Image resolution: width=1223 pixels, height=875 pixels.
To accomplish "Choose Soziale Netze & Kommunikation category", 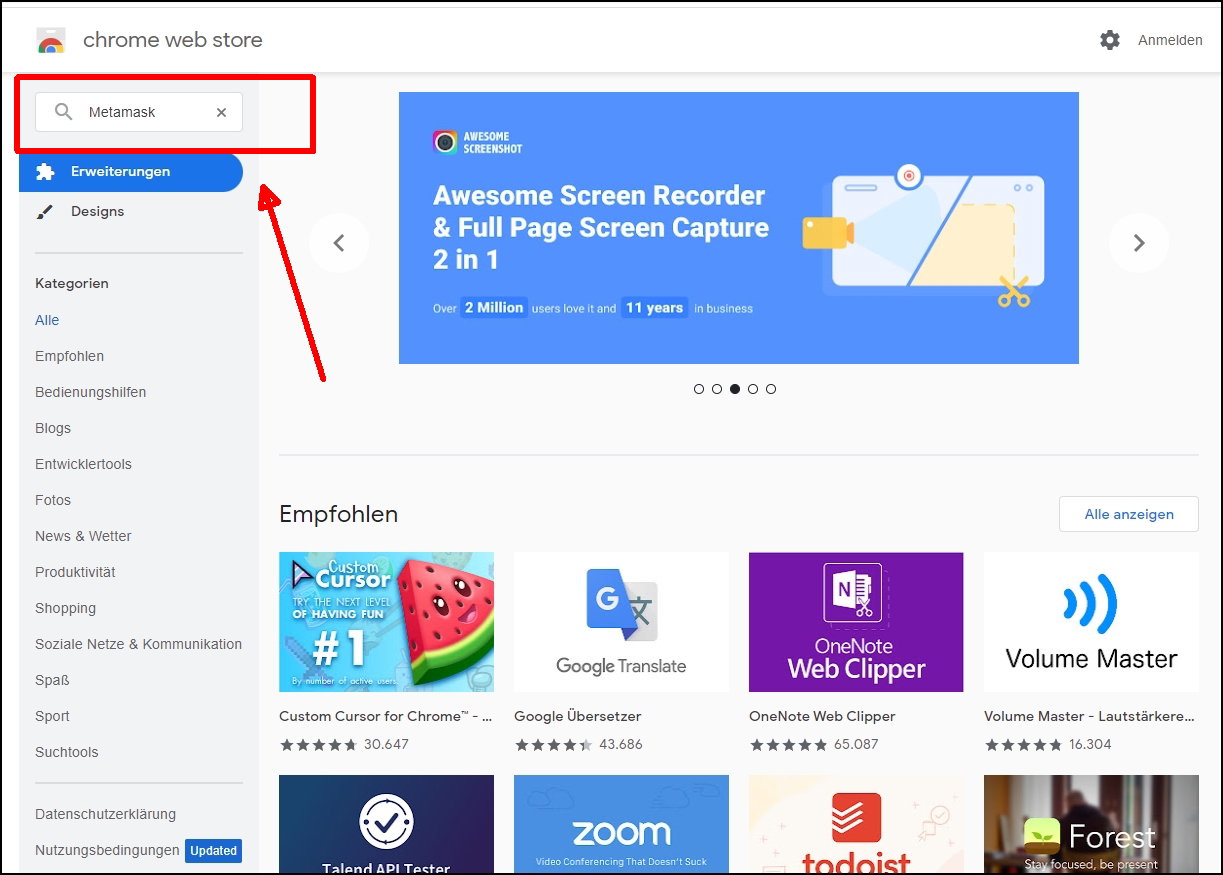I will [138, 644].
